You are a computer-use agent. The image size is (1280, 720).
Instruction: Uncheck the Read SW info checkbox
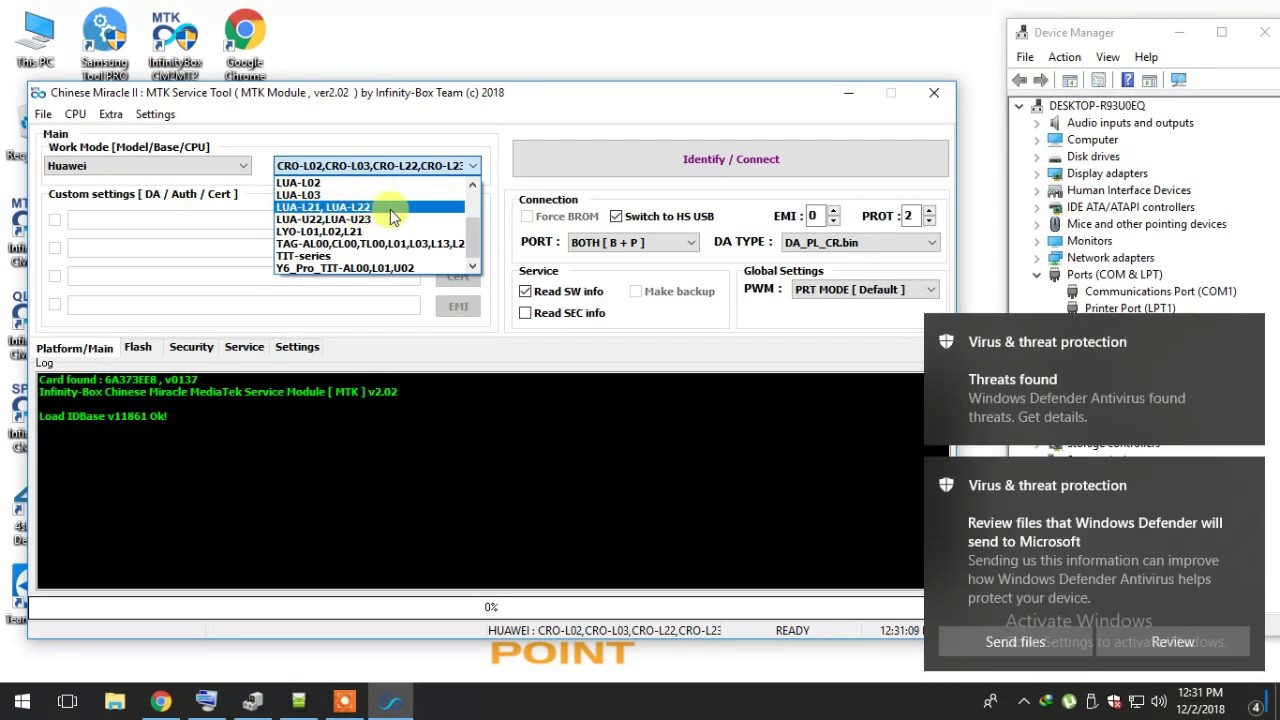(525, 291)
